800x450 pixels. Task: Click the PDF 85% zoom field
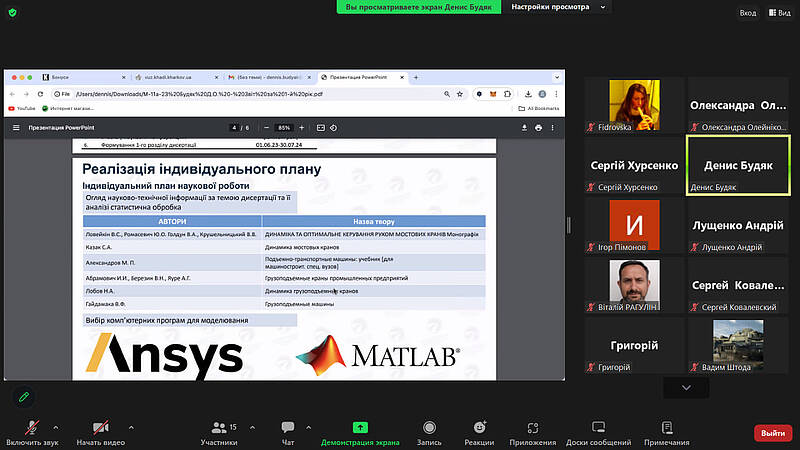284,128
